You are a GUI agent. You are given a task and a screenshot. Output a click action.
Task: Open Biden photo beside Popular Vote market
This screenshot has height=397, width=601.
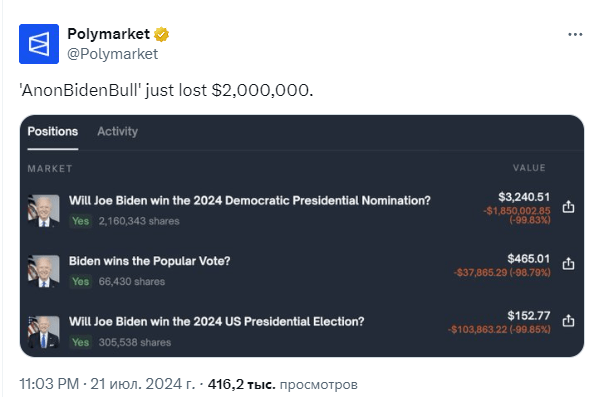point(44,271)
